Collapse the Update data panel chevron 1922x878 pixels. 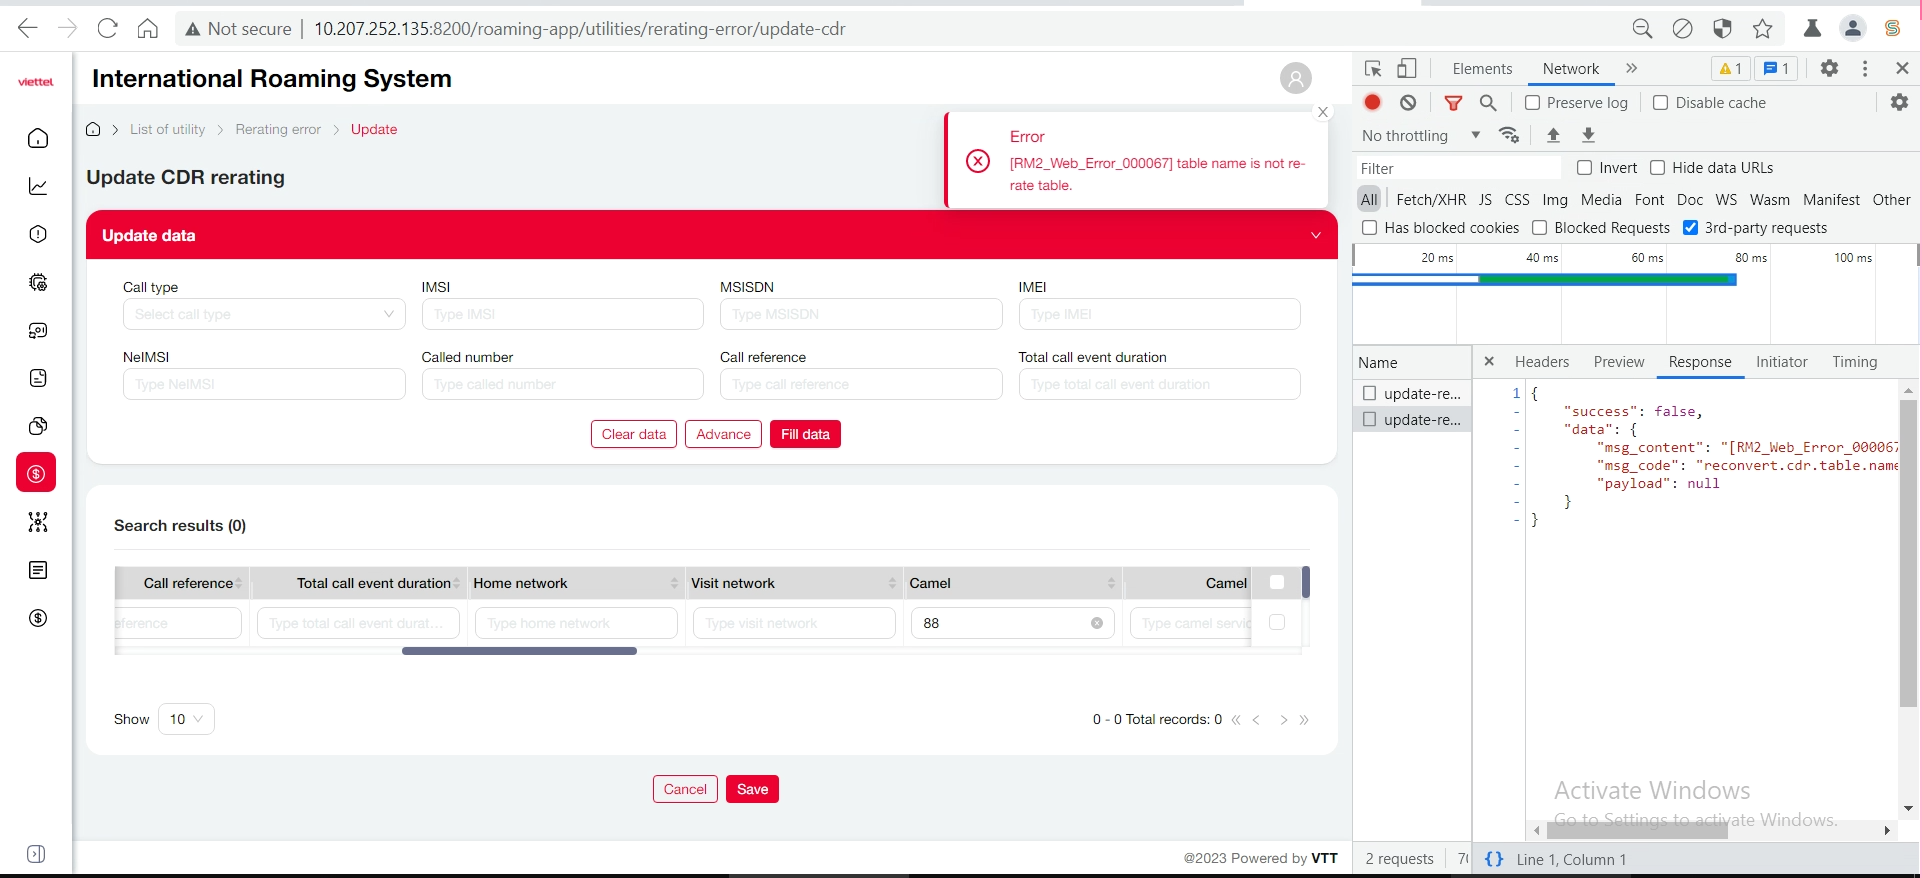[1316, 235]
